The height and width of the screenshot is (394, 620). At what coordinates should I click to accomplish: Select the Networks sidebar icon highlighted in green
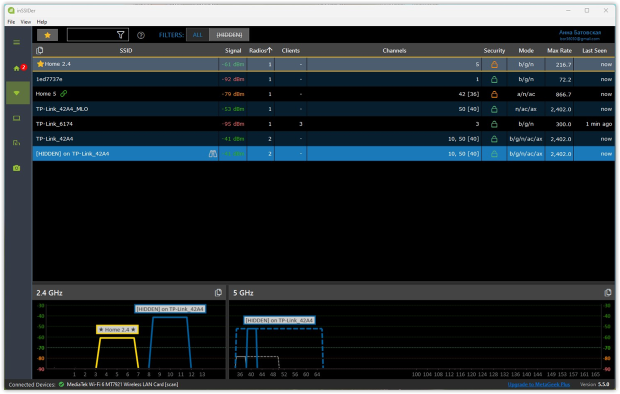coord(17,93)
